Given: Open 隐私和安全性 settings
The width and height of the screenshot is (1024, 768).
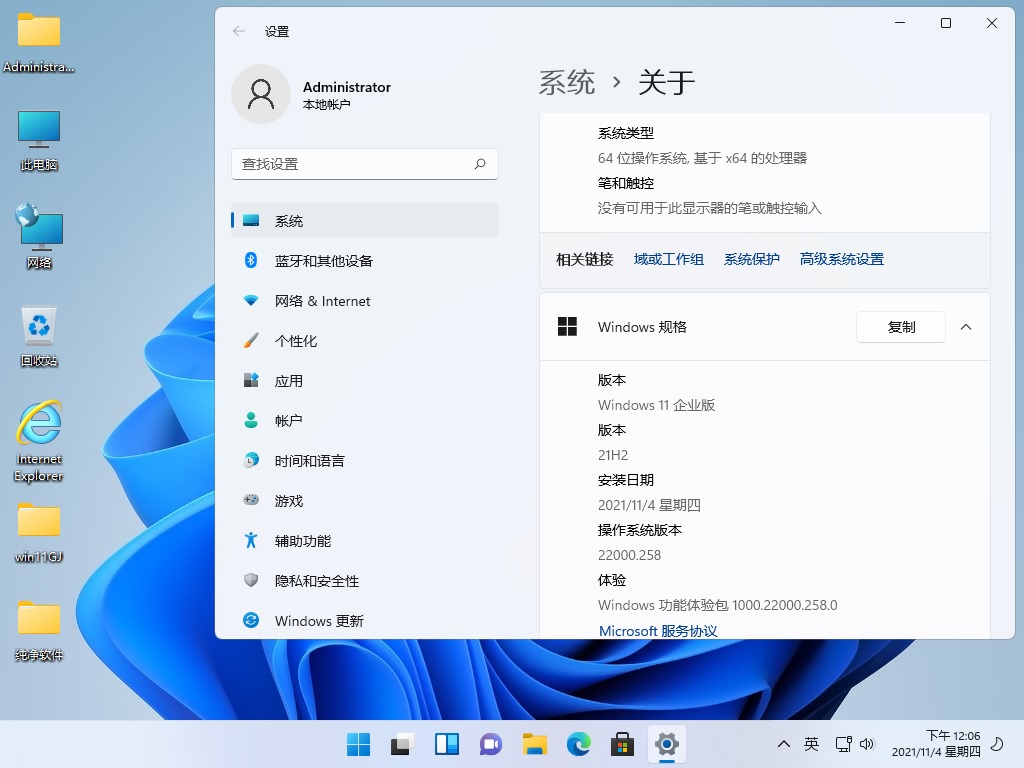Looking at the screenshot, I should (x=364, y=581).
